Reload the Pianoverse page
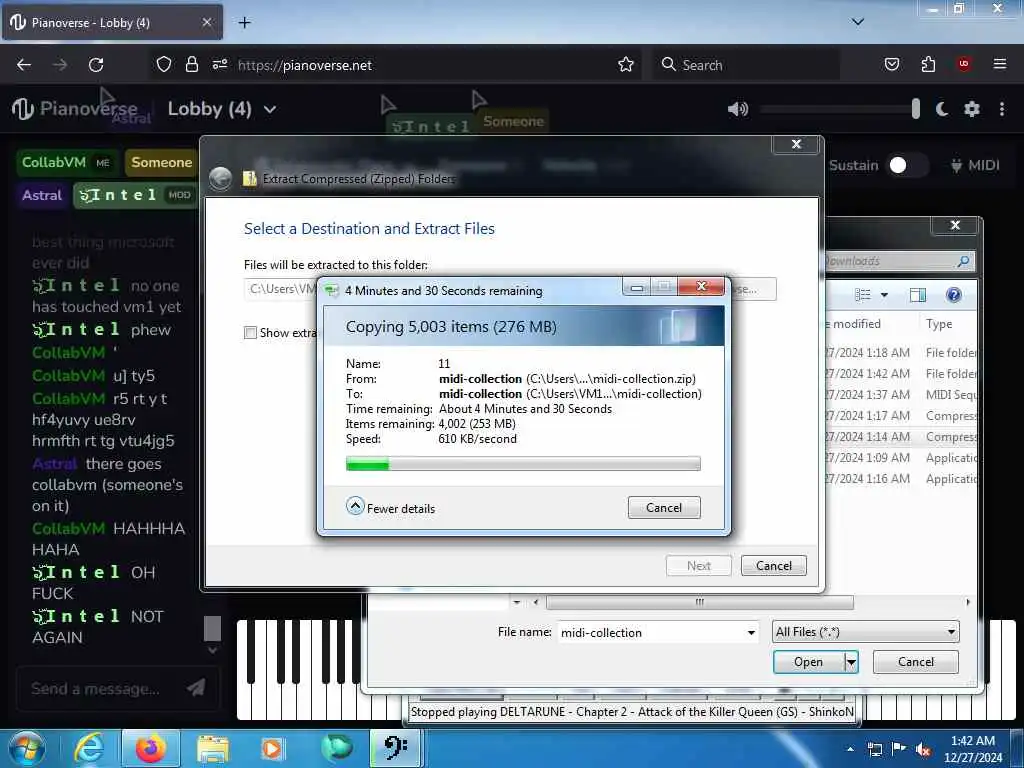 96,65
